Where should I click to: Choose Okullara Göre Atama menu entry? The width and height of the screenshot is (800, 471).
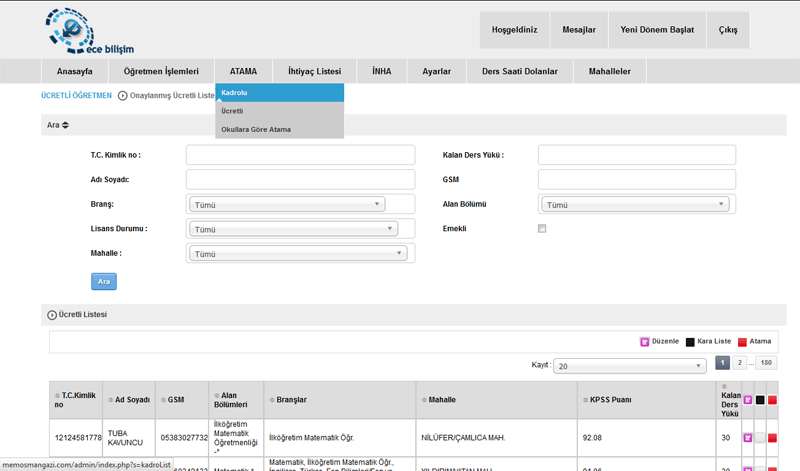click(256, 129)
